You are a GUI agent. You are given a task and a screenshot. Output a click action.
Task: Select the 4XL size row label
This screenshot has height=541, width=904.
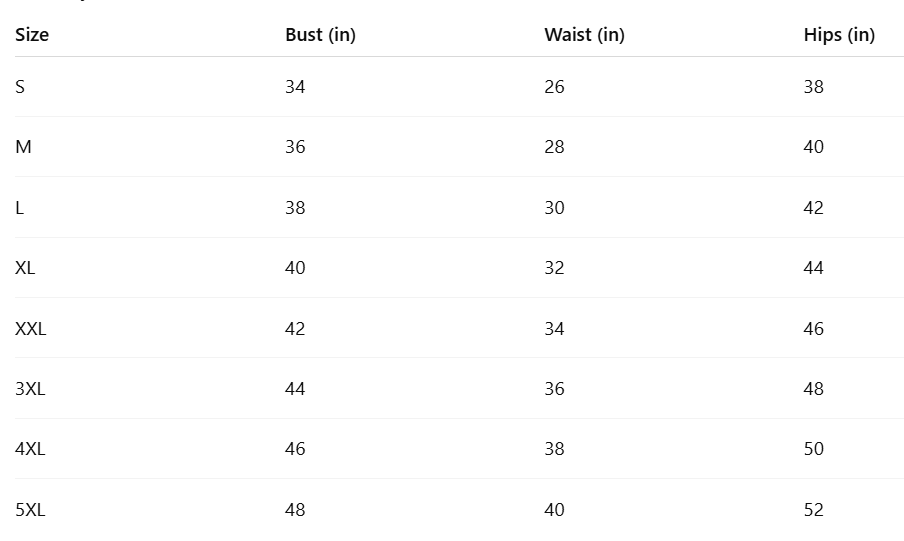point(30,449)
